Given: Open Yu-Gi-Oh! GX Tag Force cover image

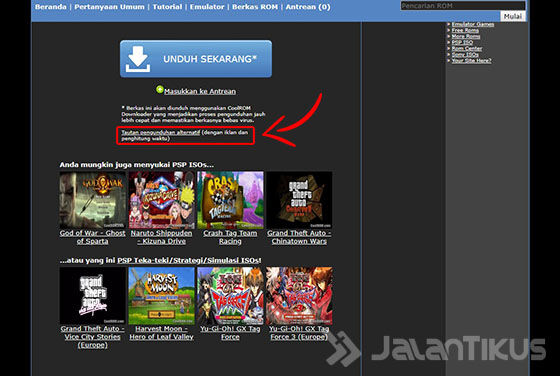Looking at the screenshot, I should (230, 296).
